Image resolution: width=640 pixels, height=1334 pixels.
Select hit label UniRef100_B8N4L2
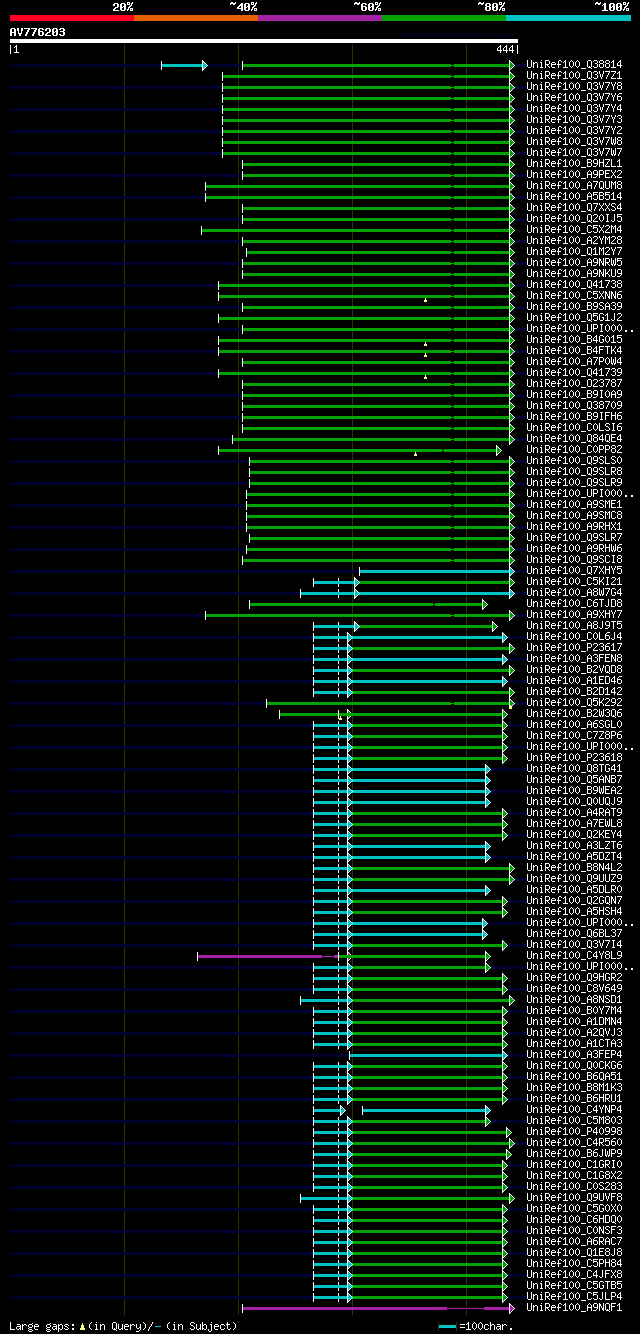pyautogui.click(x=574, y=867)
